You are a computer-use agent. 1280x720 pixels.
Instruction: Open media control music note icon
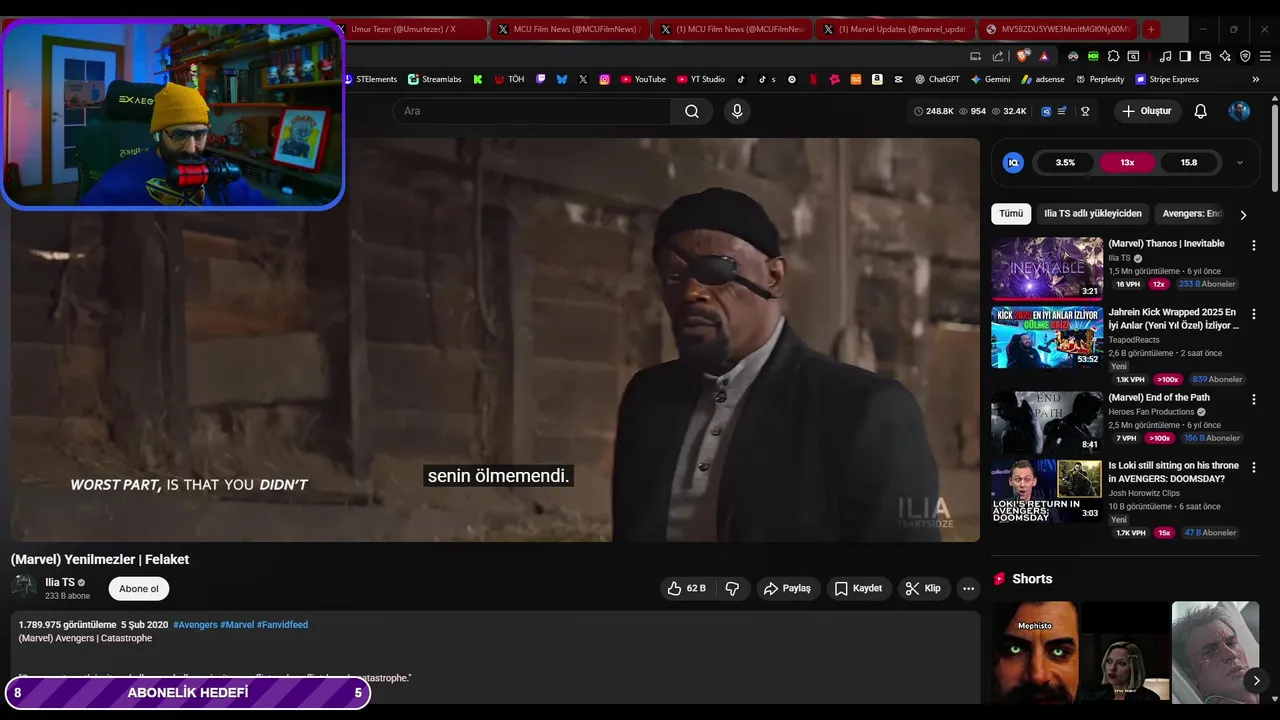(x=1165, y=56)
